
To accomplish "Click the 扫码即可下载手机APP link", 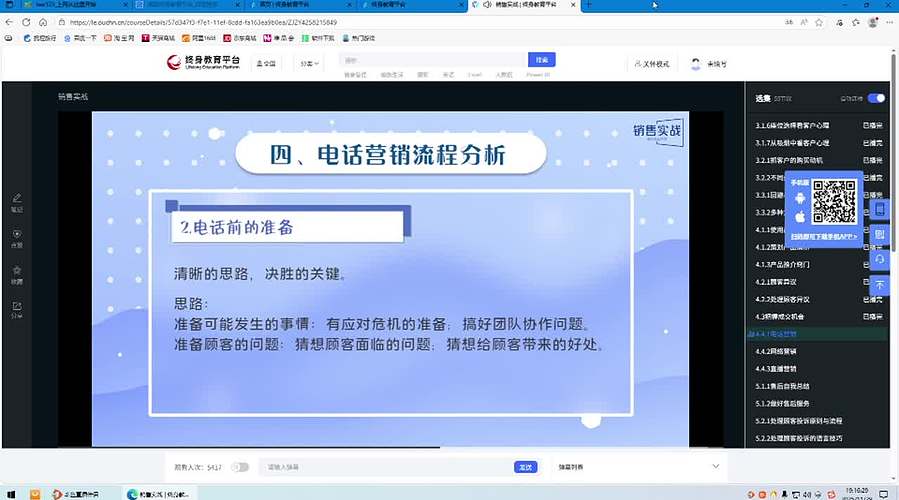I will [824, 236].
